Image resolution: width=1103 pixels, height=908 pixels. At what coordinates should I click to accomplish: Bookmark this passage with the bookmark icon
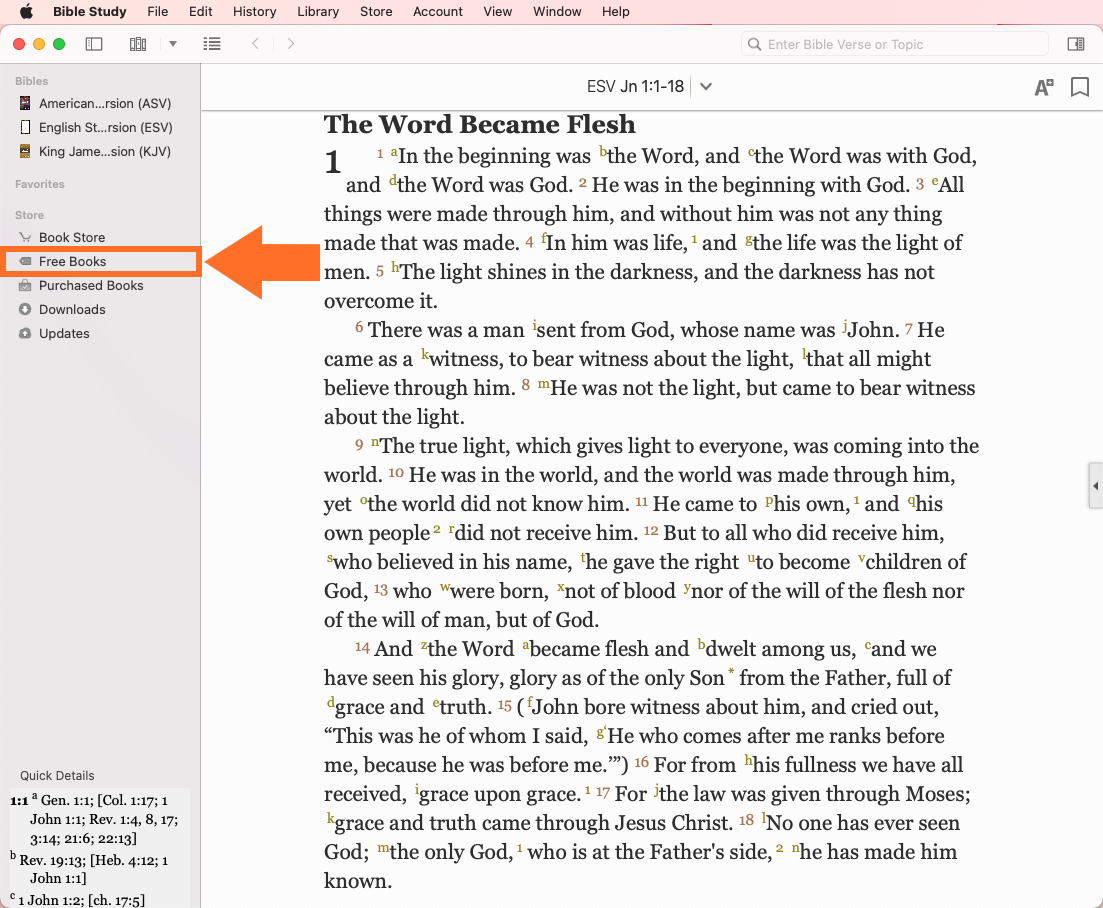(x=1080, y=88)
